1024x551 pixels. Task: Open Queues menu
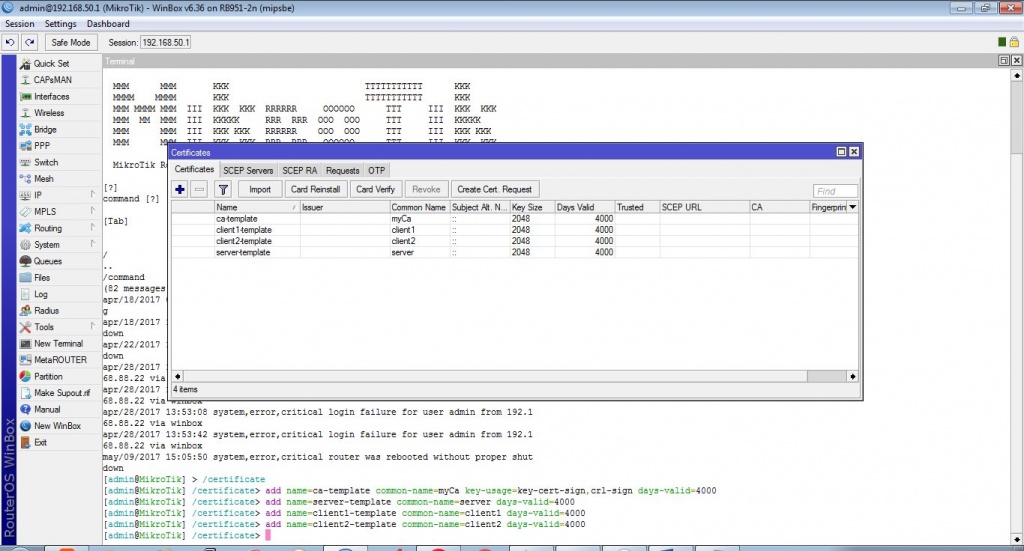pyautogui.click(x=48, y=261)
